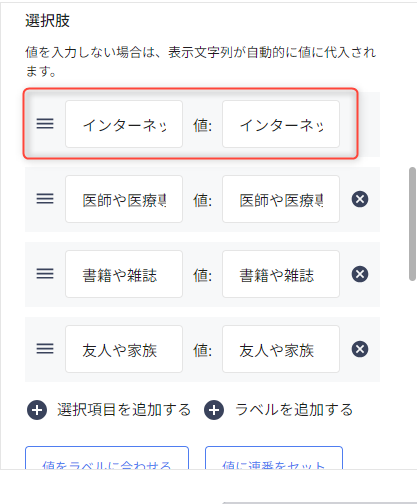
Task: Delete the 医師や医療 option row
Action: pos(360,199)
